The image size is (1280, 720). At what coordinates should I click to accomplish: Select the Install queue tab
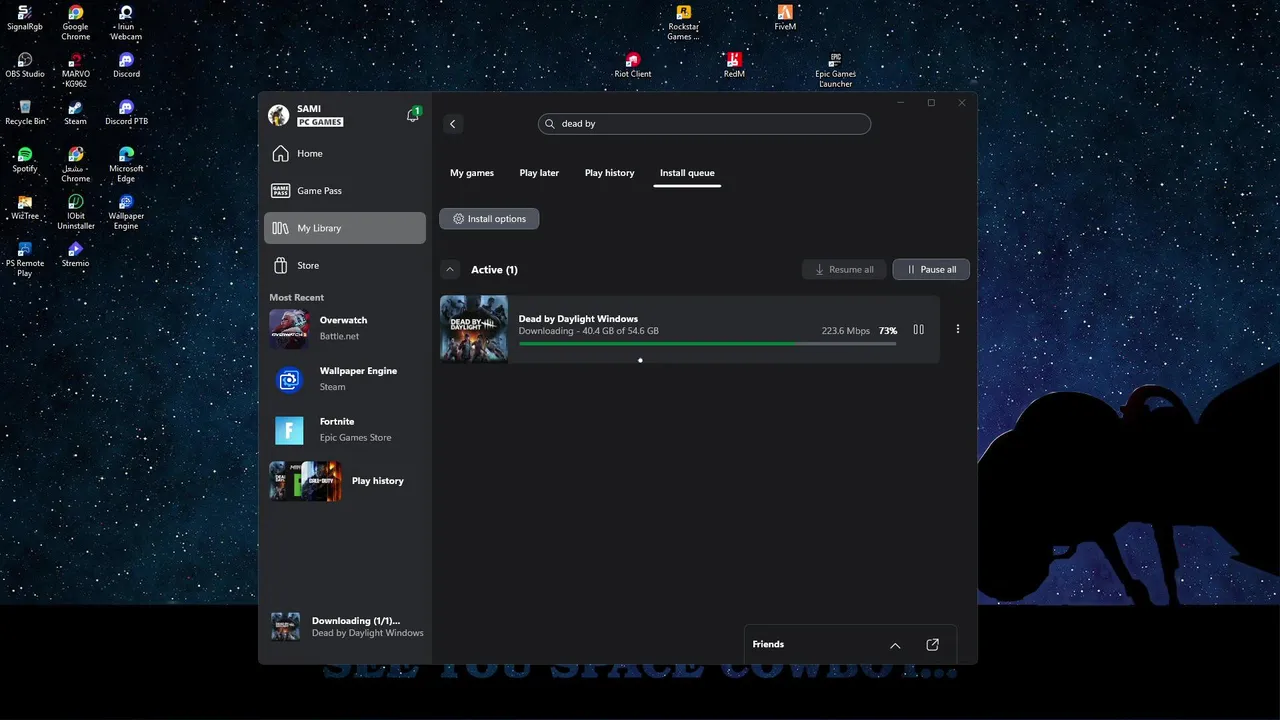[x=687, y=173]
